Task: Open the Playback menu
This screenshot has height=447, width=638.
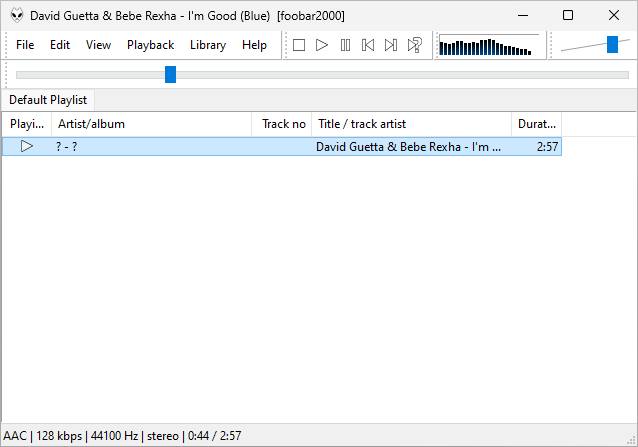Action: [151, 45]
